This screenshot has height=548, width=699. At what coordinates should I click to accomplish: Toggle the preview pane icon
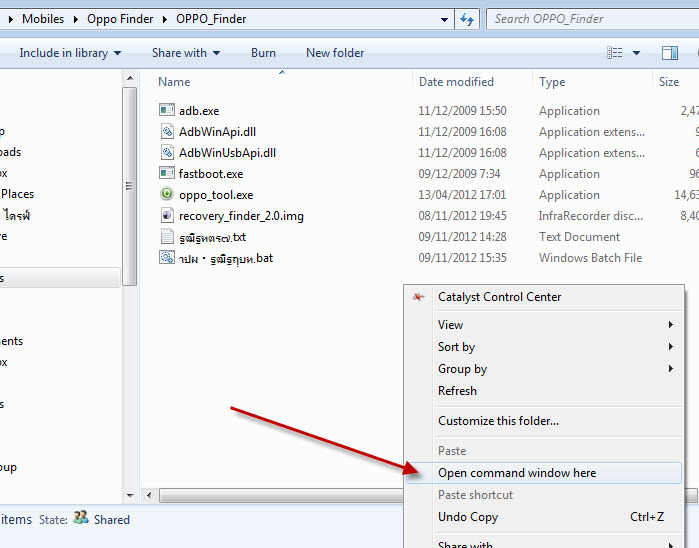[670, 53]
